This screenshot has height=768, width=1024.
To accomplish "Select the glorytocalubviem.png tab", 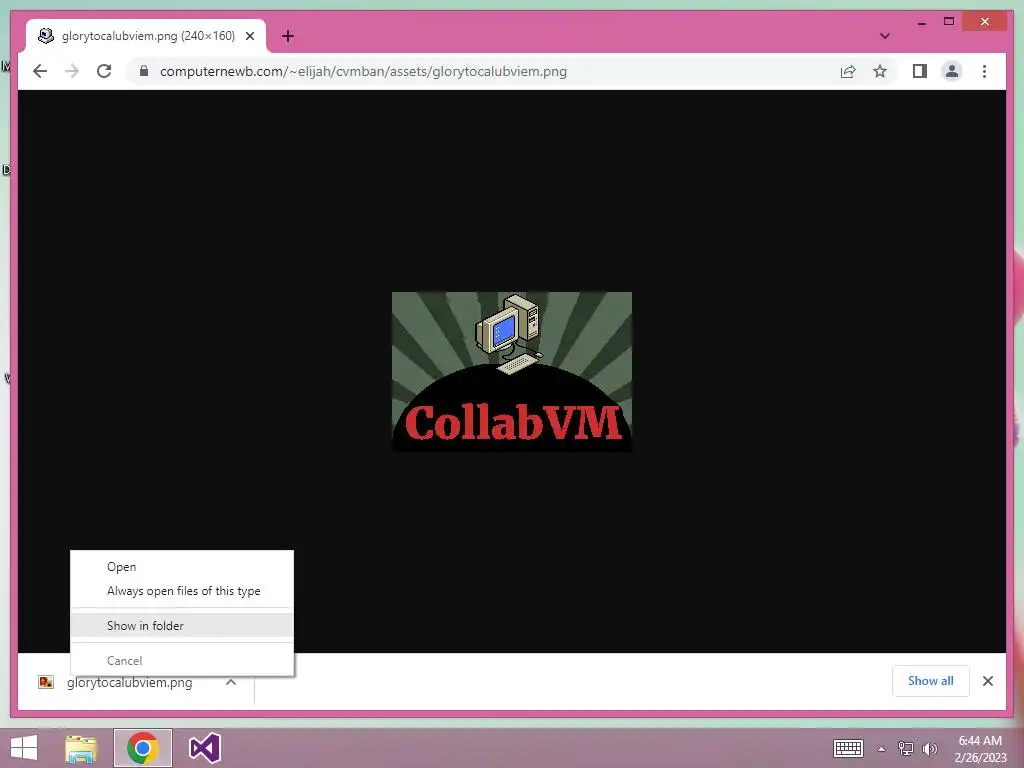I will pyautogui.click(x=146, y=36).
